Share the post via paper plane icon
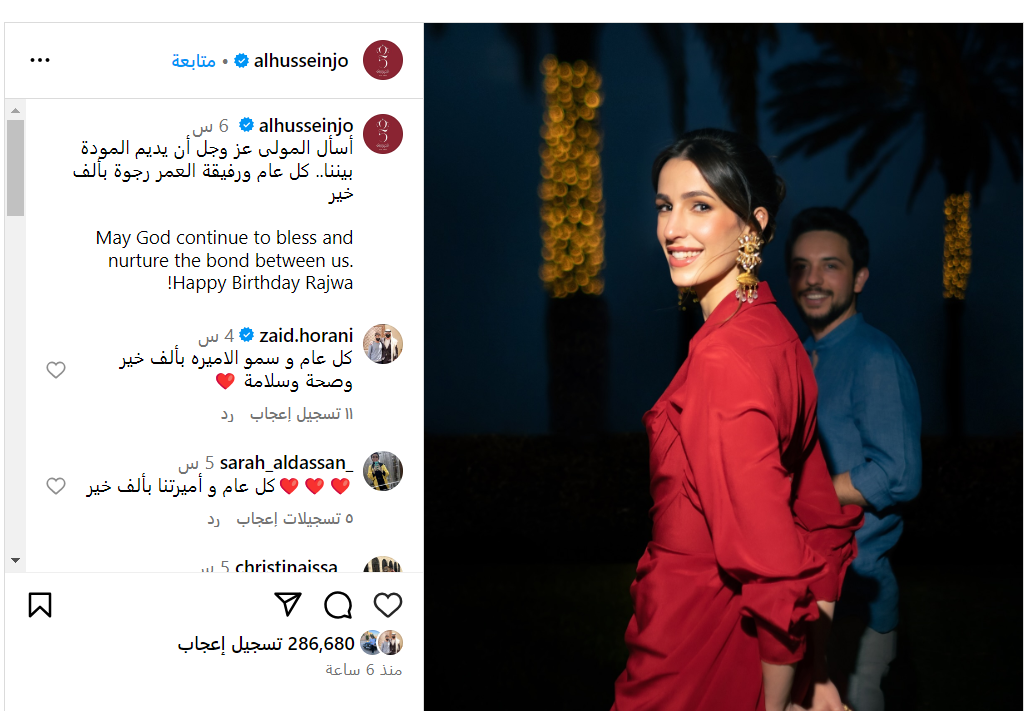This screenshot has width=1035, height=711. tap(288, 604)
